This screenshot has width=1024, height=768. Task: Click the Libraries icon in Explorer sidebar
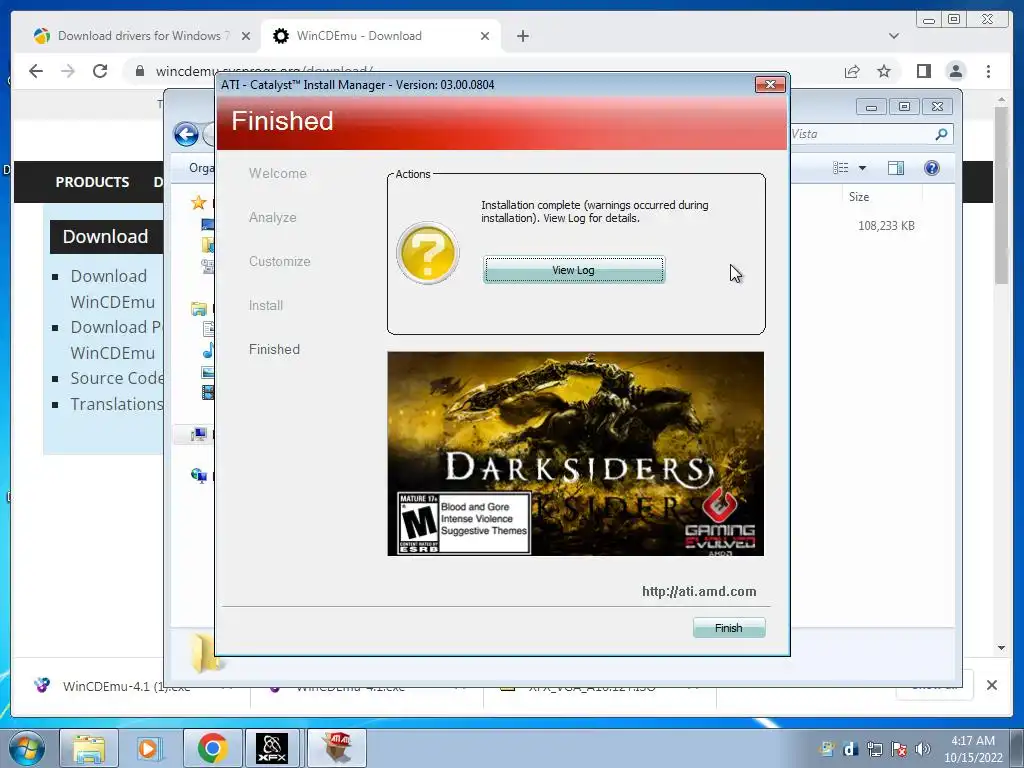coord(199,308)
